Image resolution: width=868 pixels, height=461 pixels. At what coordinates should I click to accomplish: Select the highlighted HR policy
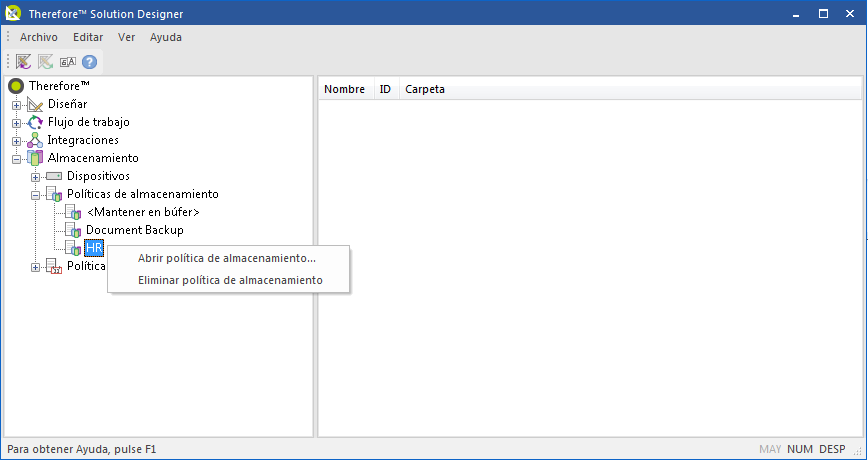pos(94,248)
